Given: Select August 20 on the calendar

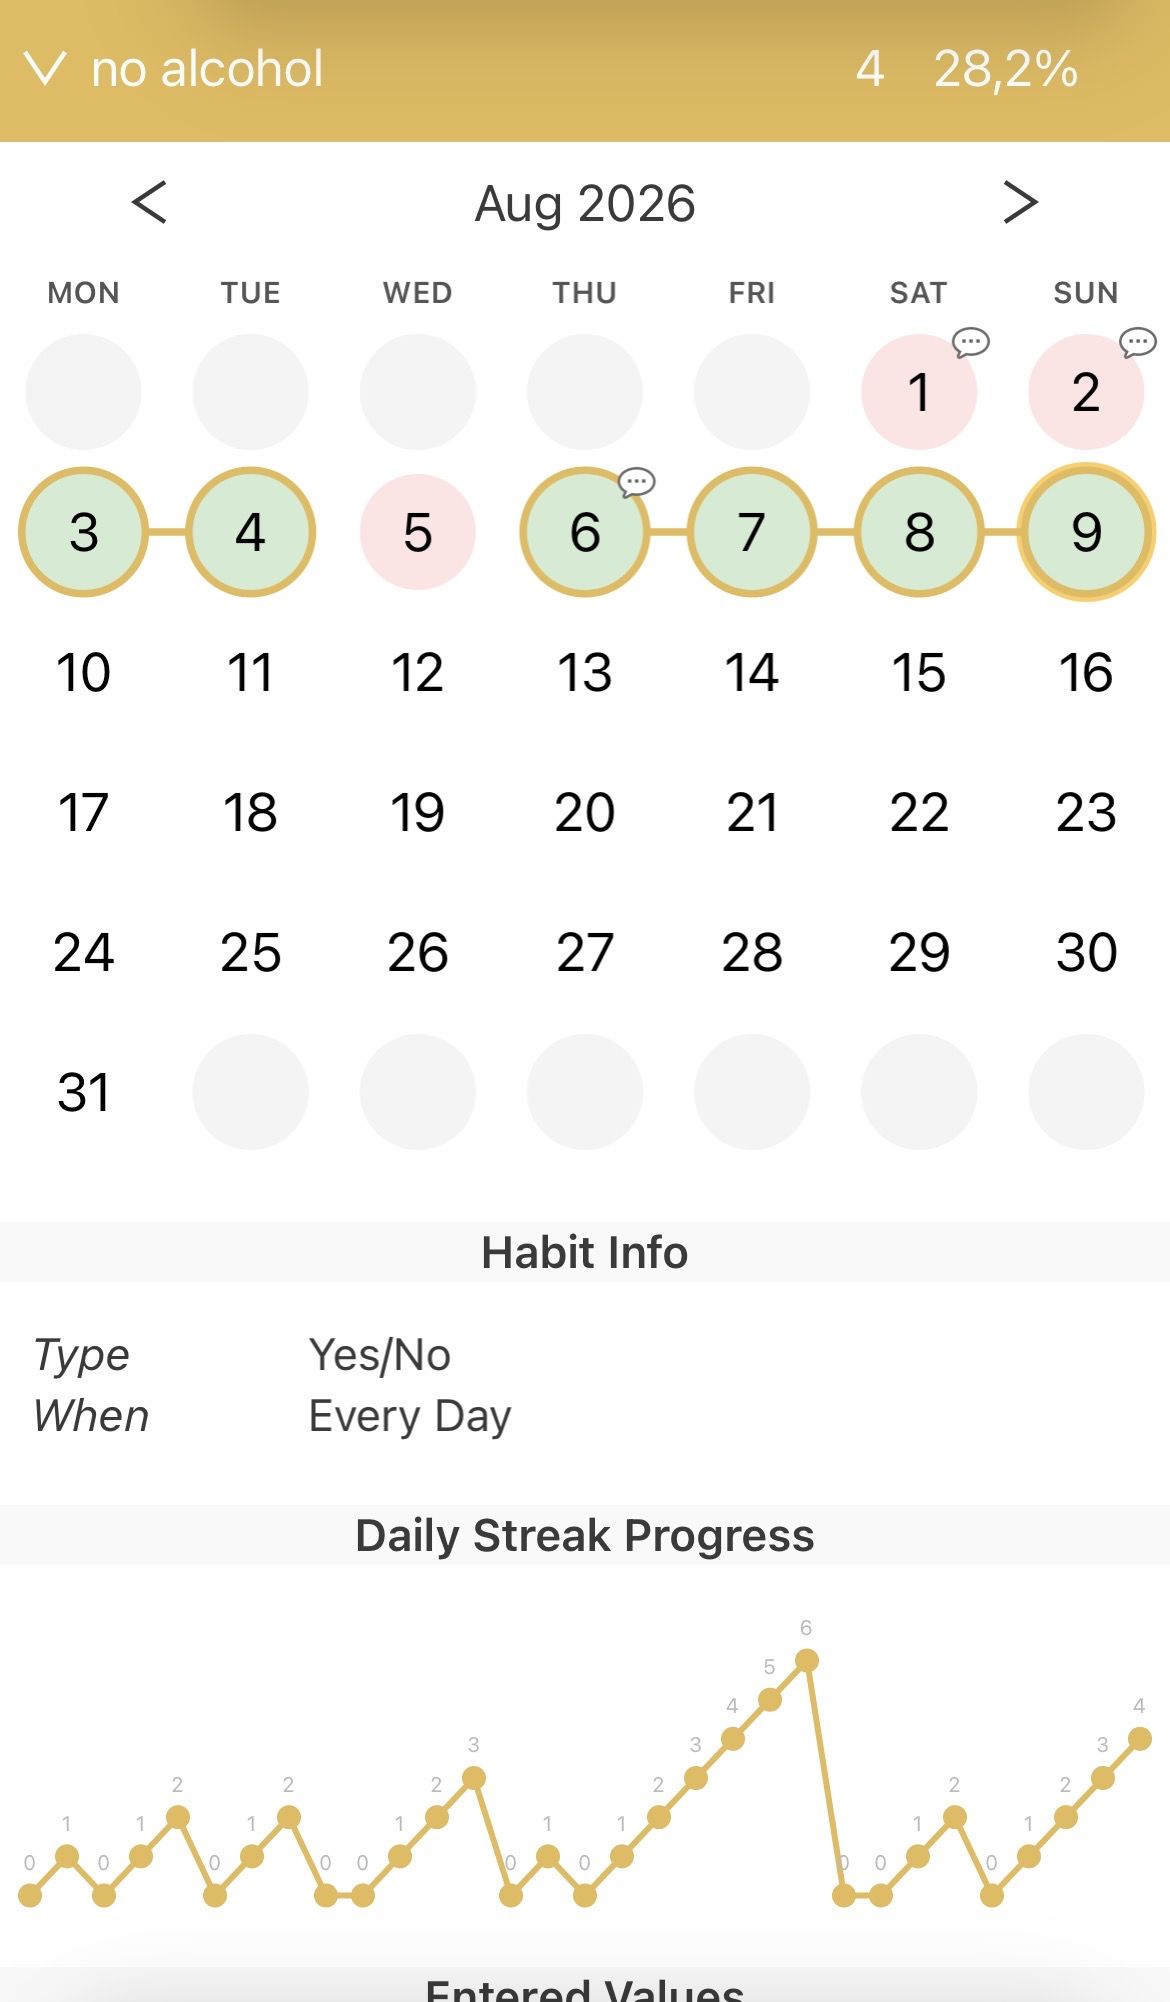Looking at the screenshot, I should [x=585, y=812].
